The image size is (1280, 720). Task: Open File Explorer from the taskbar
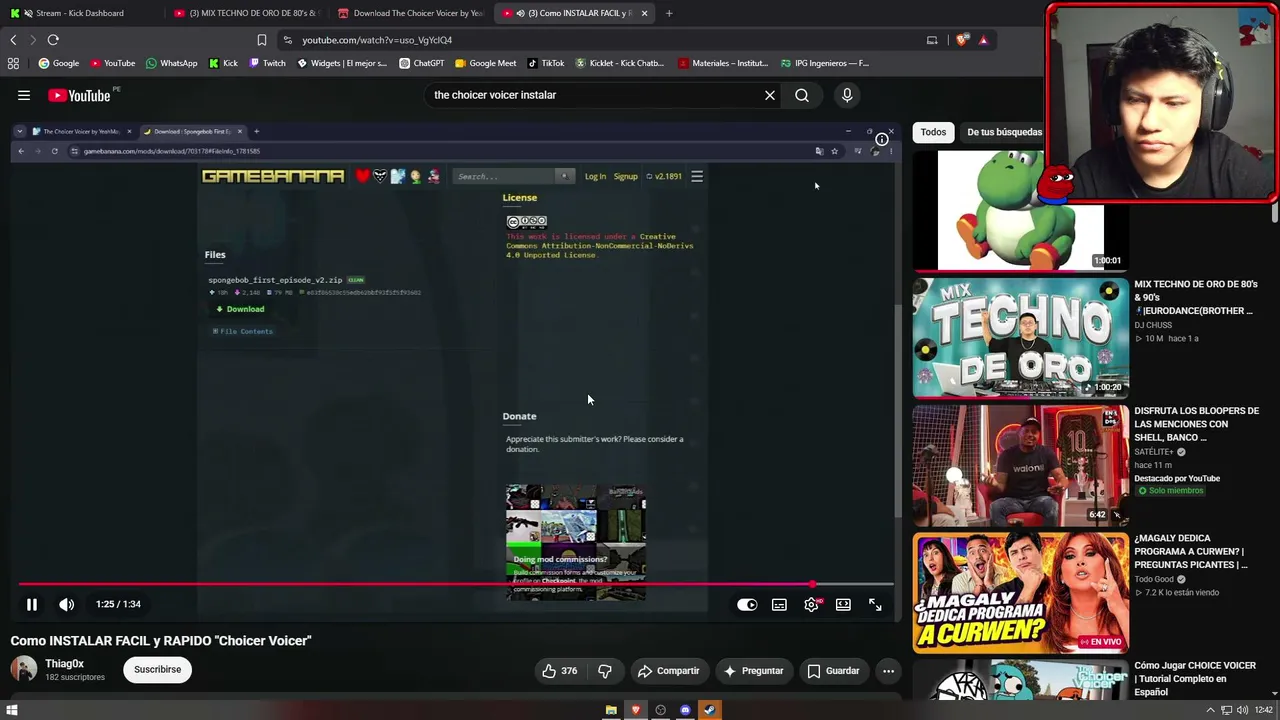(611, 710)
